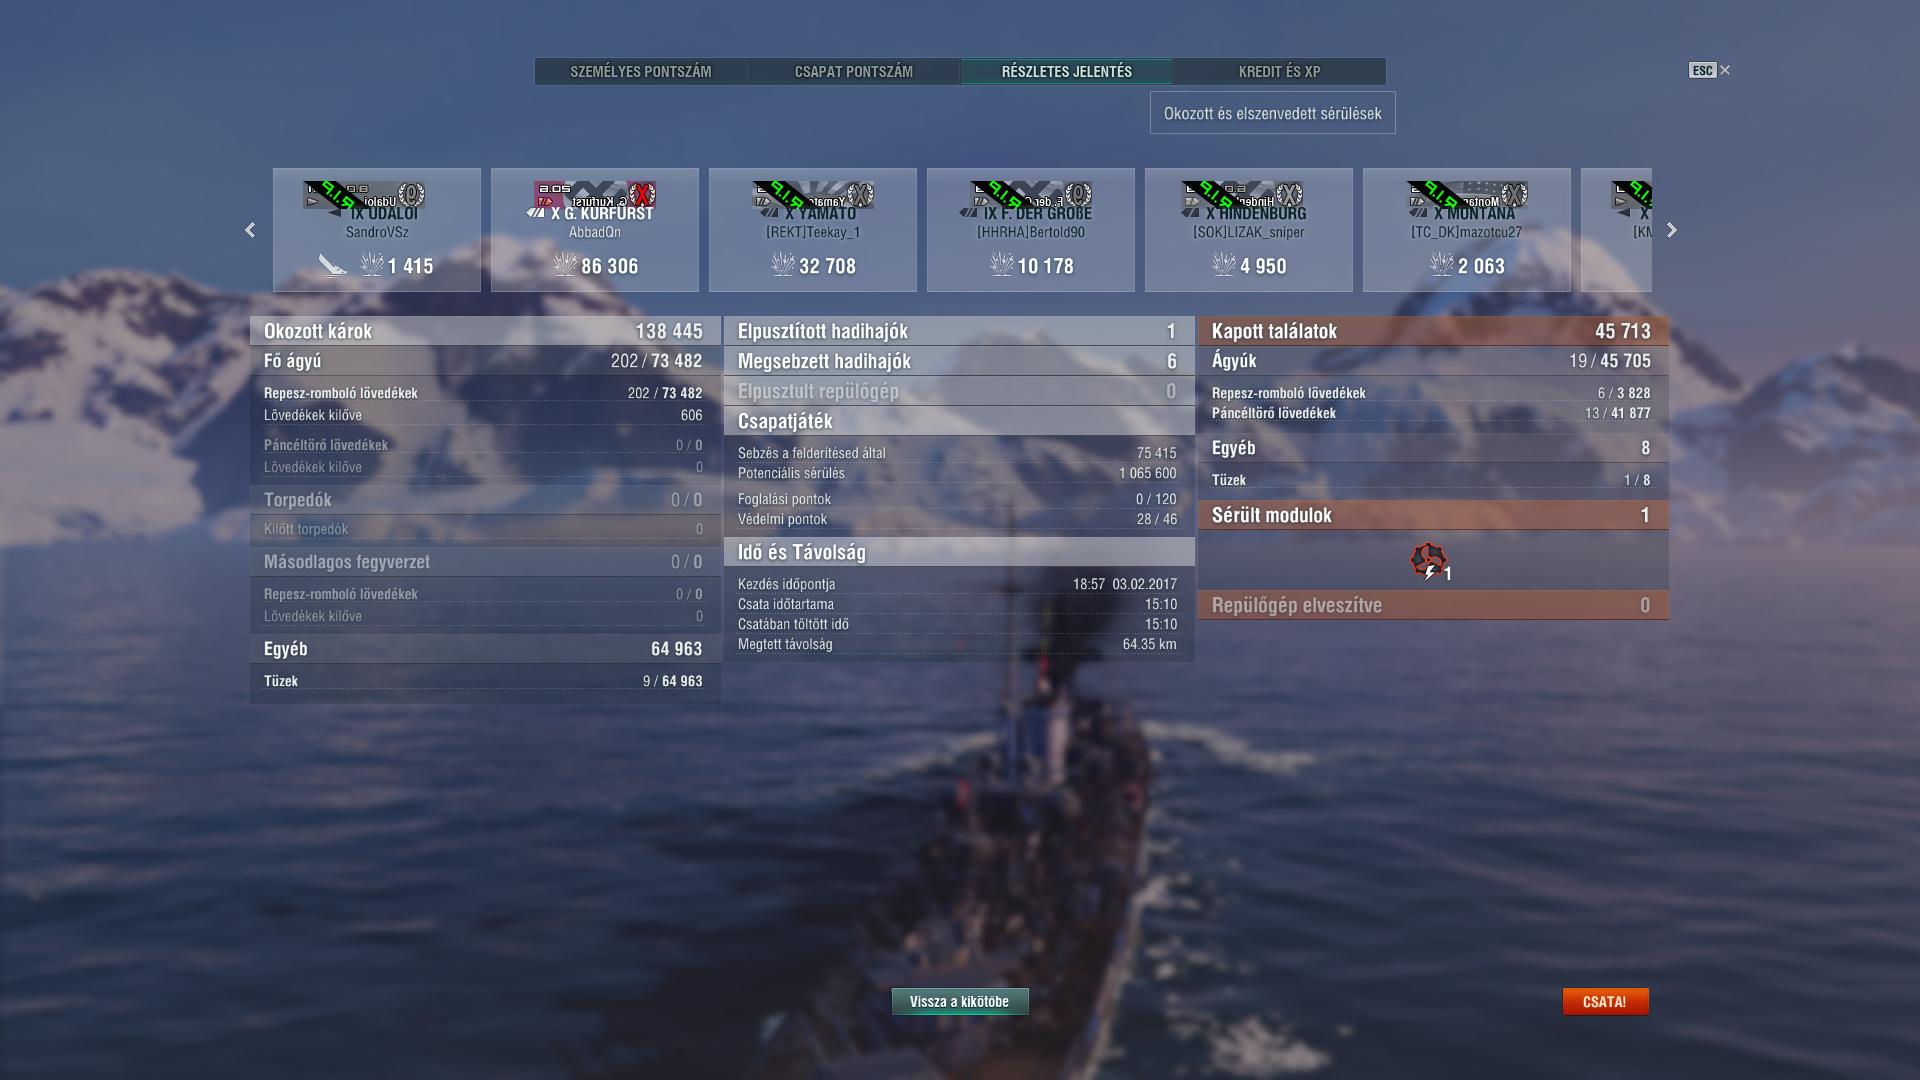Switch to Csapat pontszám tab
Image resolution: width=1920 pixels, height=1080 pixels.
[x=854, y=72]
